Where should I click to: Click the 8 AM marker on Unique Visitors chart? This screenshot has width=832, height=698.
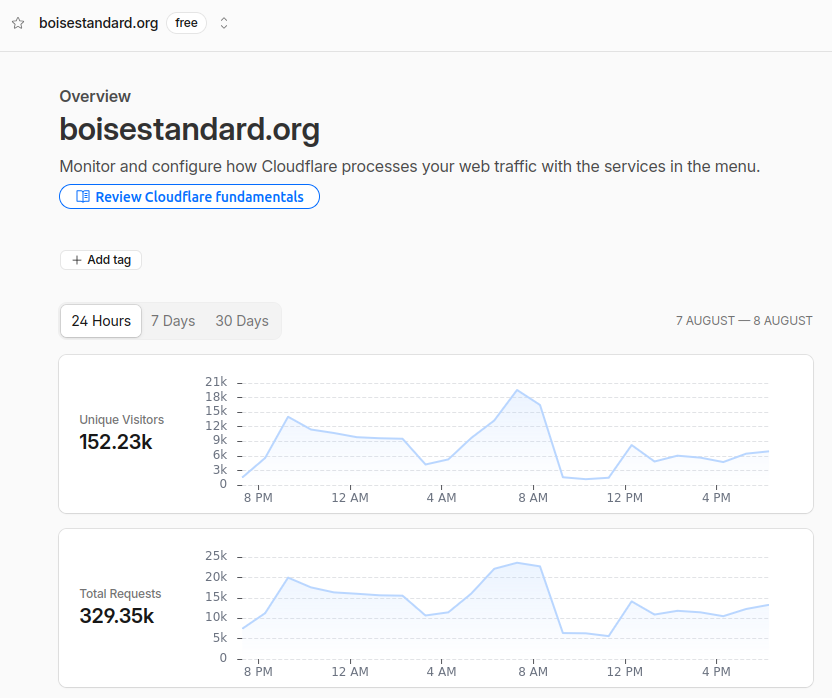[533, 498]
